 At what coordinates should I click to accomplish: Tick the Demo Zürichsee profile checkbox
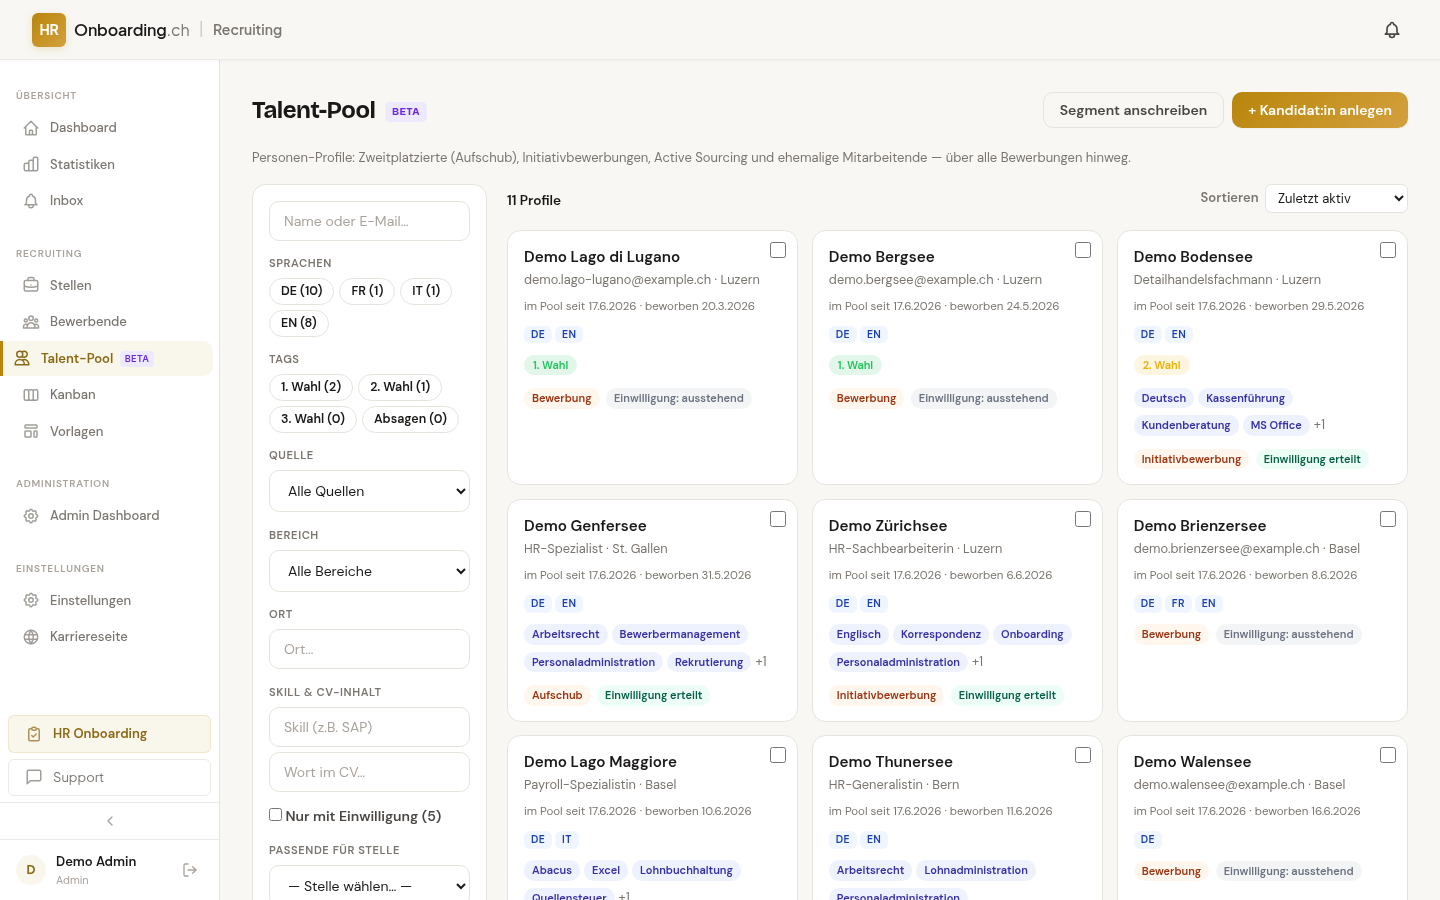pos(1083,519)
